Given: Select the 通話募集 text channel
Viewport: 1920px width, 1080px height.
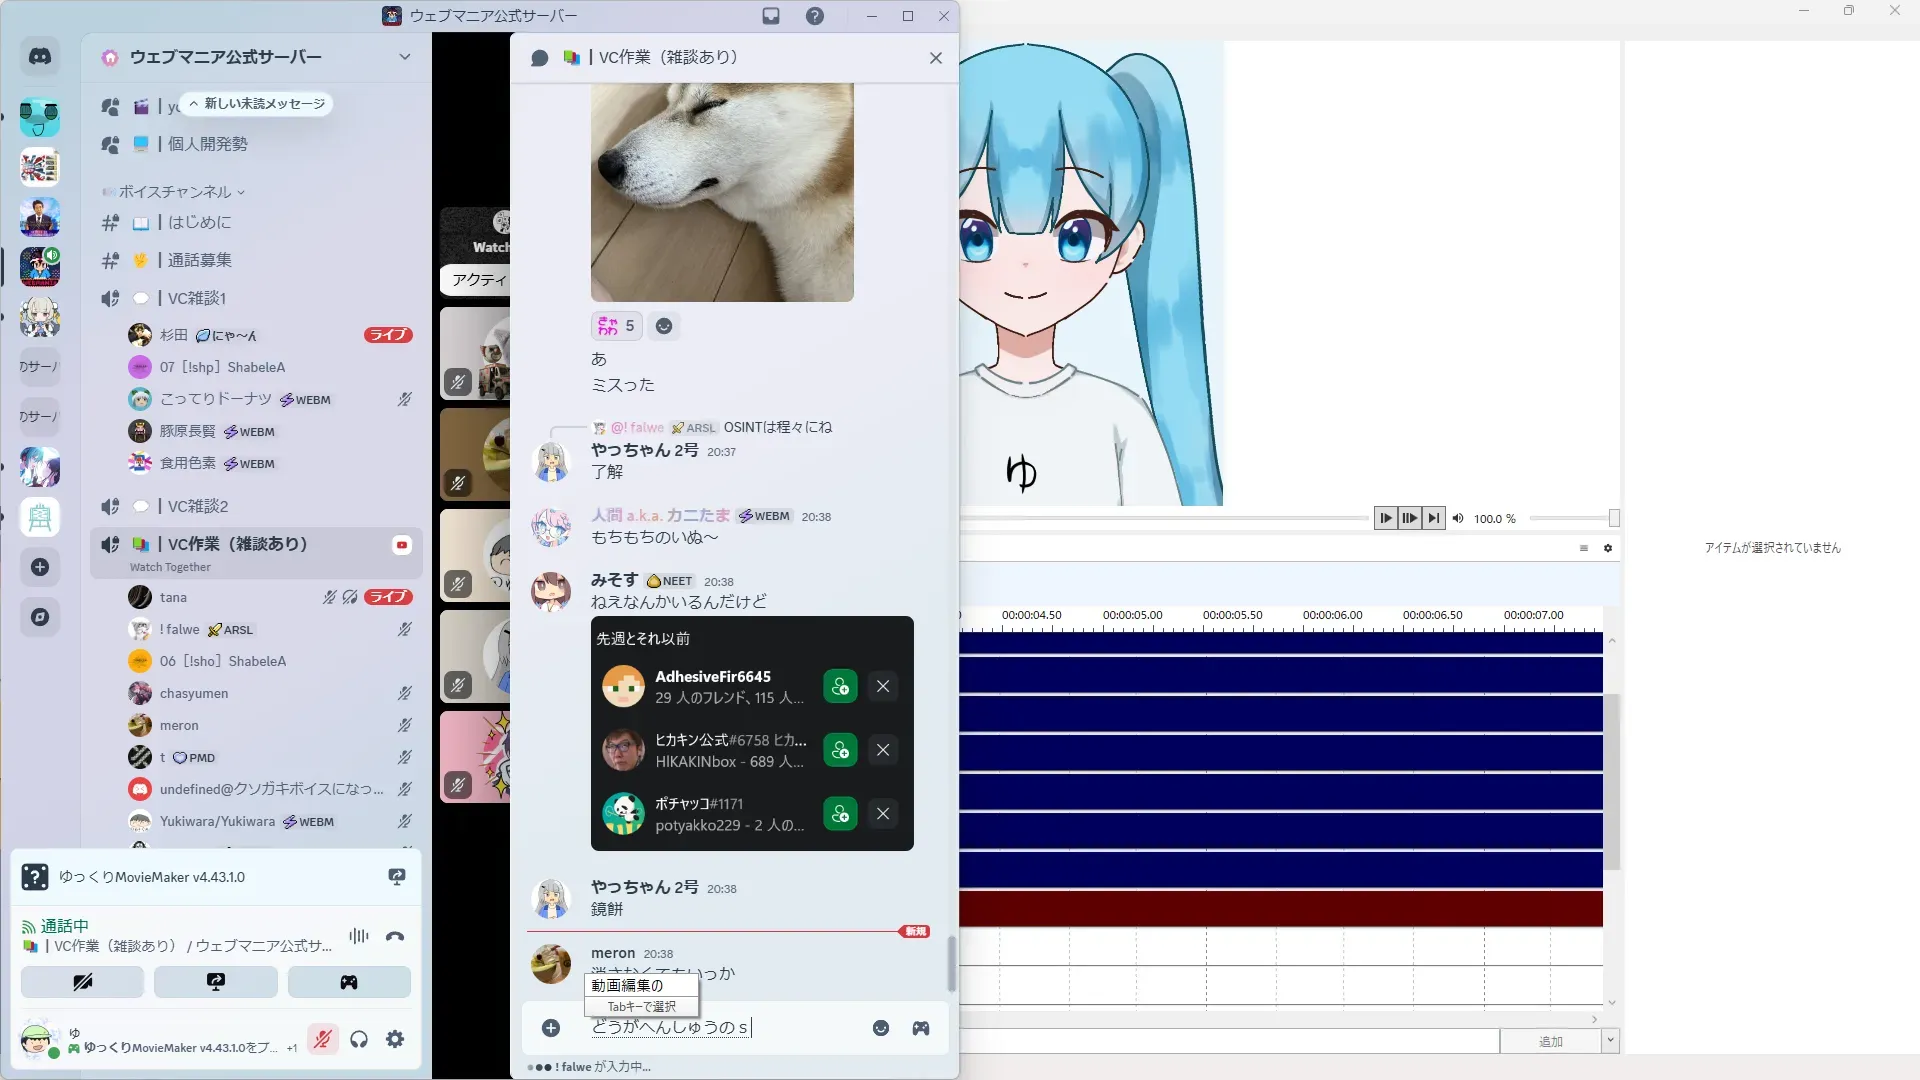Looking at the screenshot, I should tap(199, 260).
